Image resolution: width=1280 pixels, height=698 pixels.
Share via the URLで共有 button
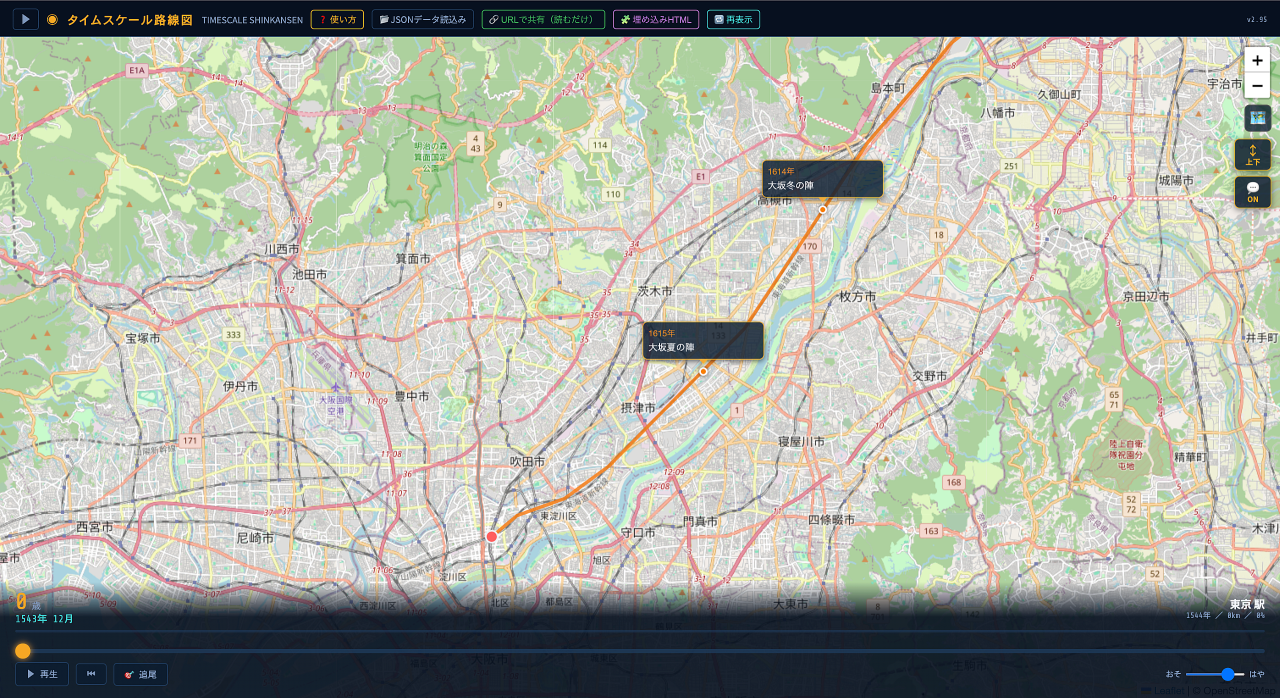click(543, 19)
